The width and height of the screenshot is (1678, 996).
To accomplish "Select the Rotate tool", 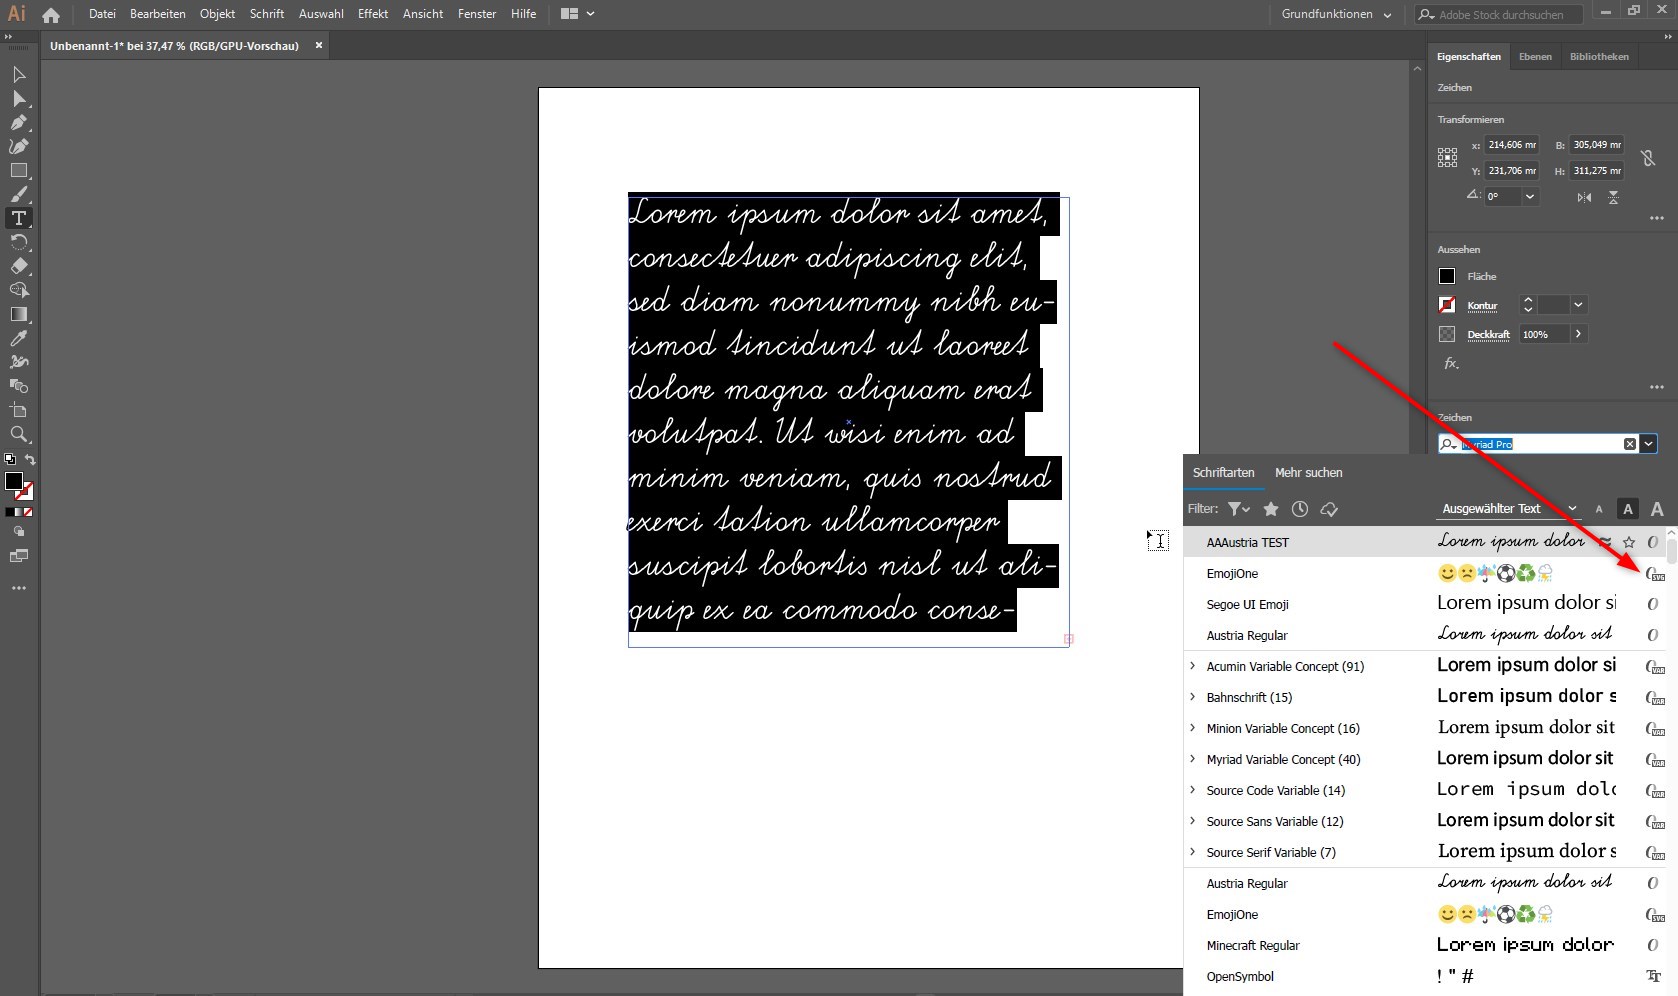I will point(18,243).
